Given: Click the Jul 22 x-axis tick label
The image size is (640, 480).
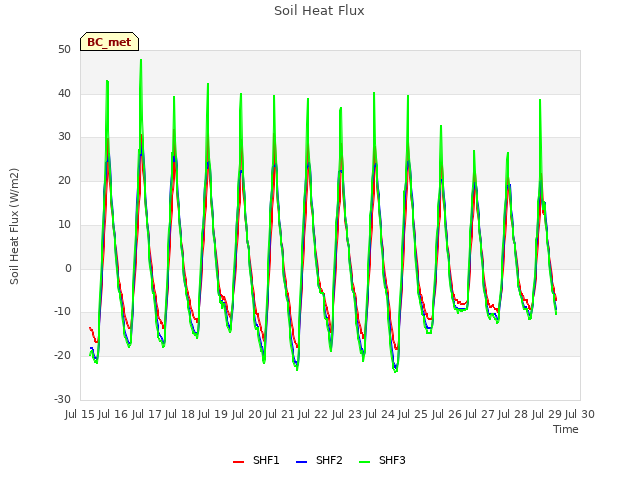Looking at the screenshot, I should tap(313, 414).
